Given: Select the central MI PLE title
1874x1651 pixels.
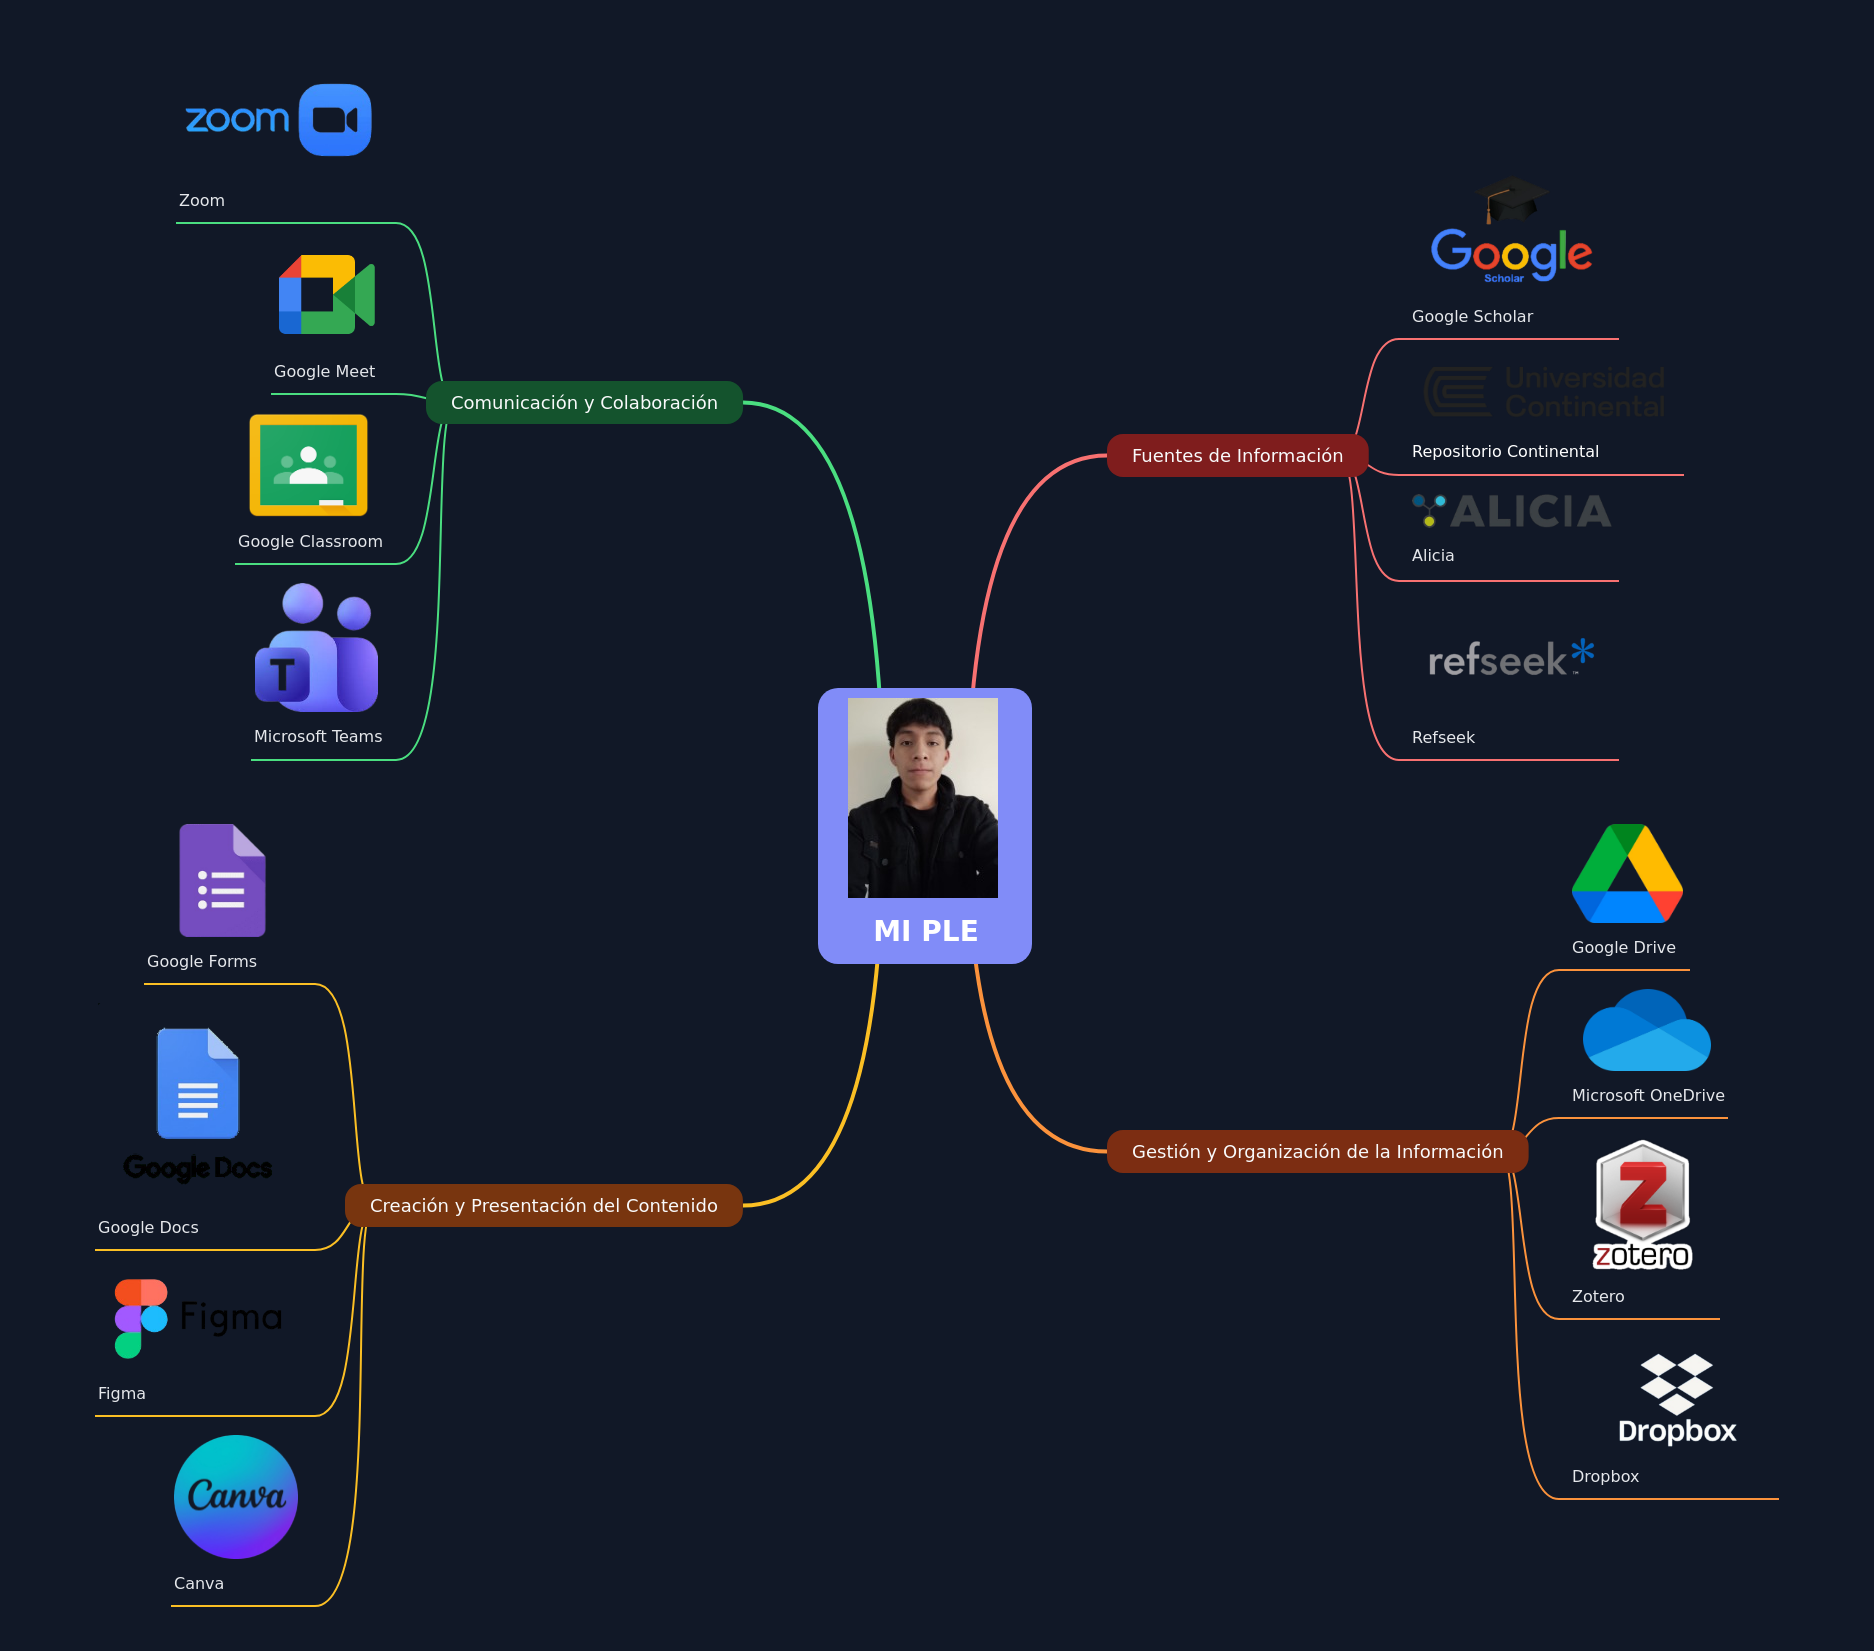Looking at the screenshot, I should tap(926, 931).
